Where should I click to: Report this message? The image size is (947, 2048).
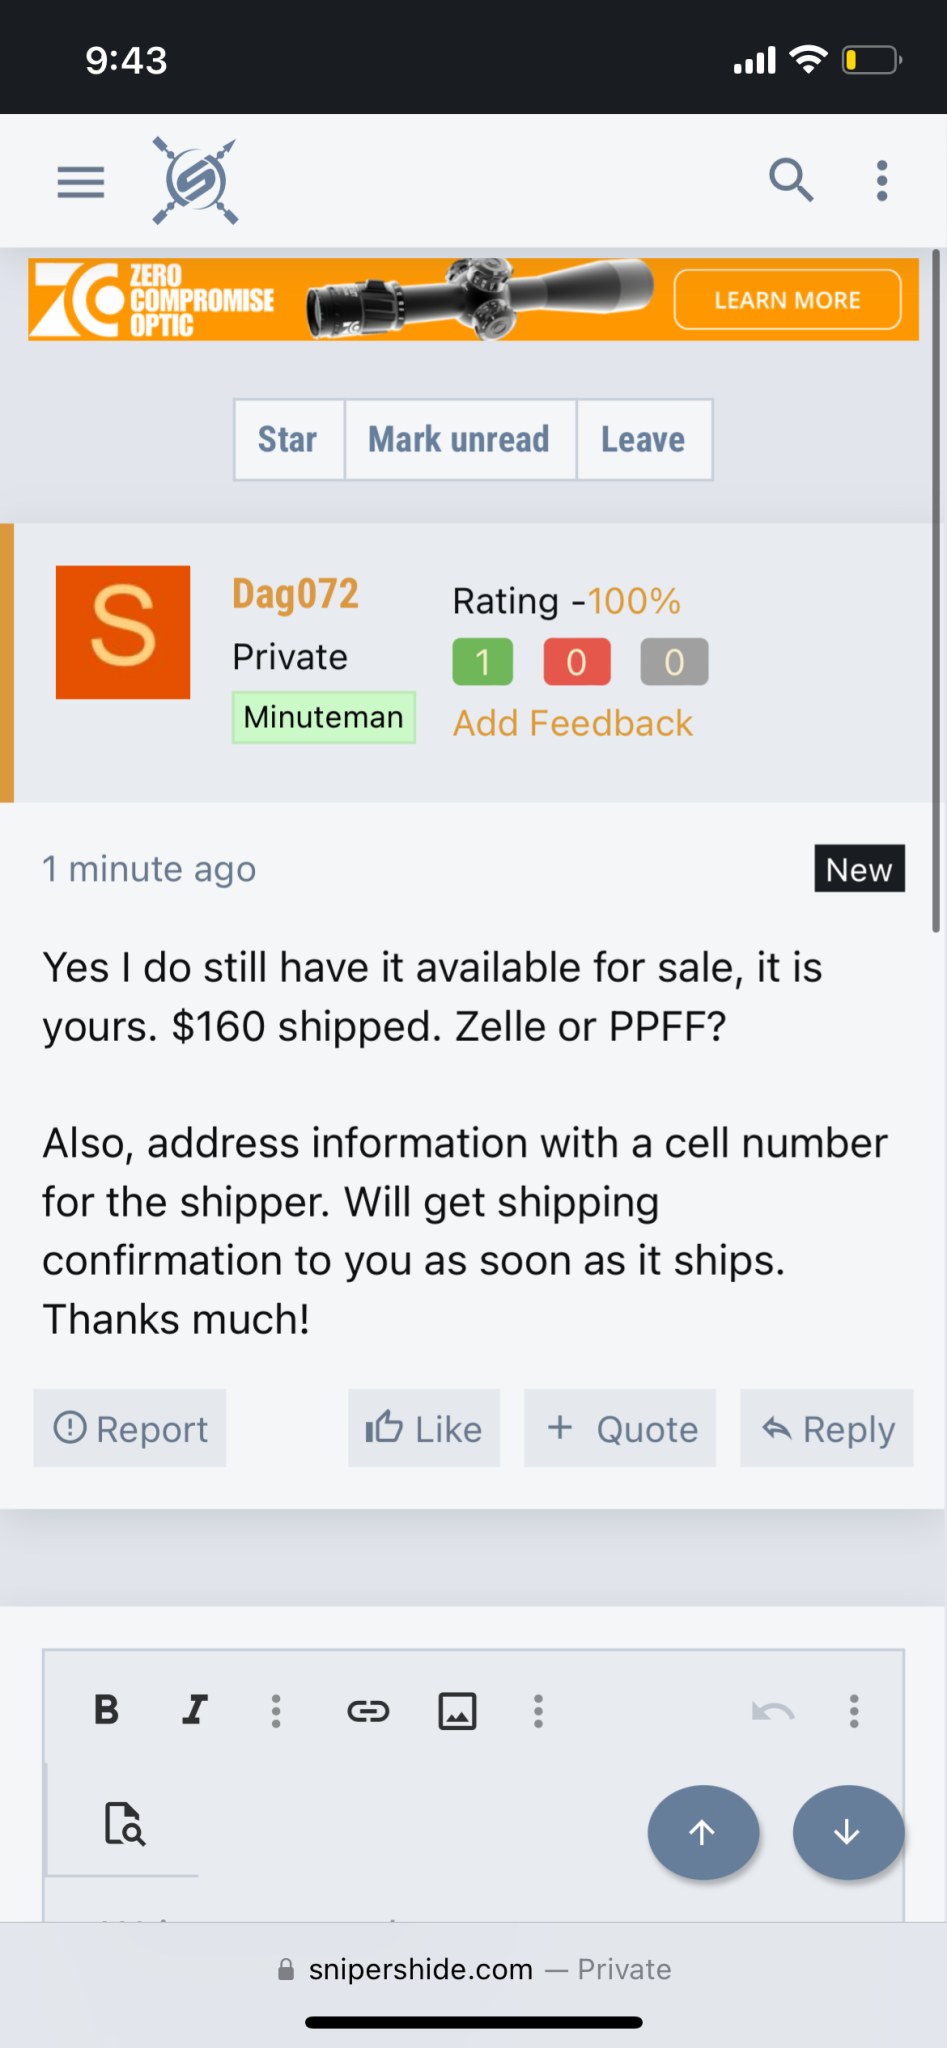point(130,1428)
